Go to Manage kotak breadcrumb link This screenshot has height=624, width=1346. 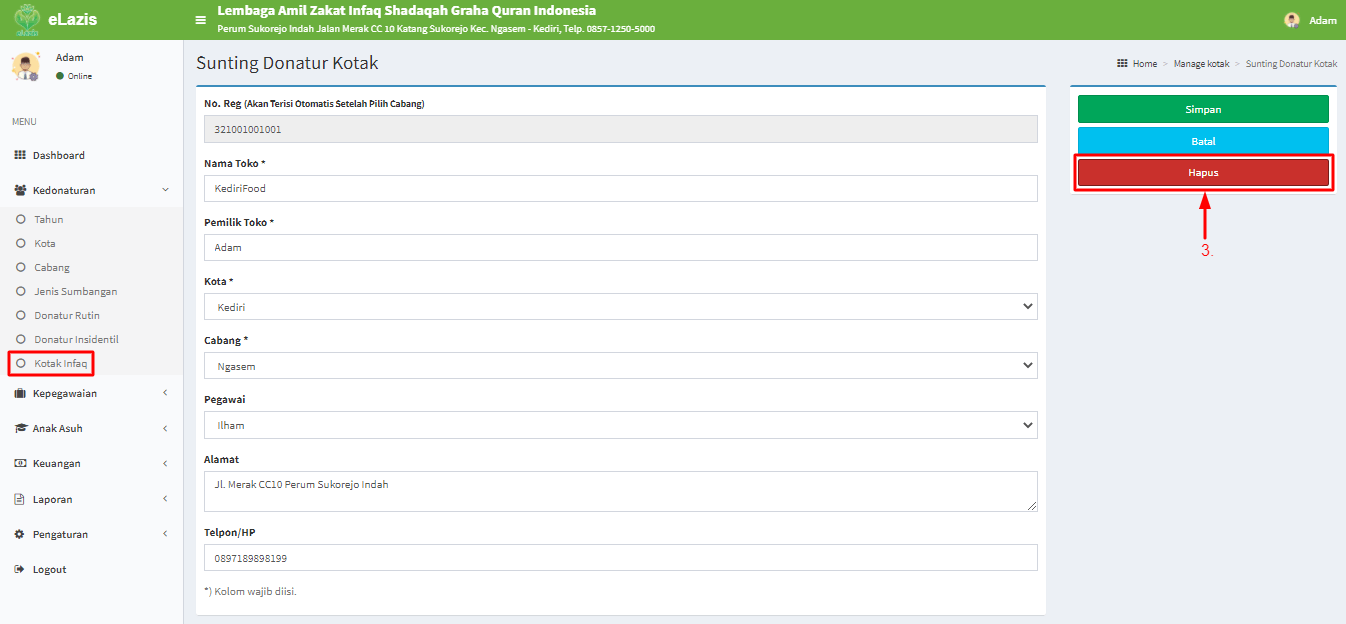[1201, 63]
